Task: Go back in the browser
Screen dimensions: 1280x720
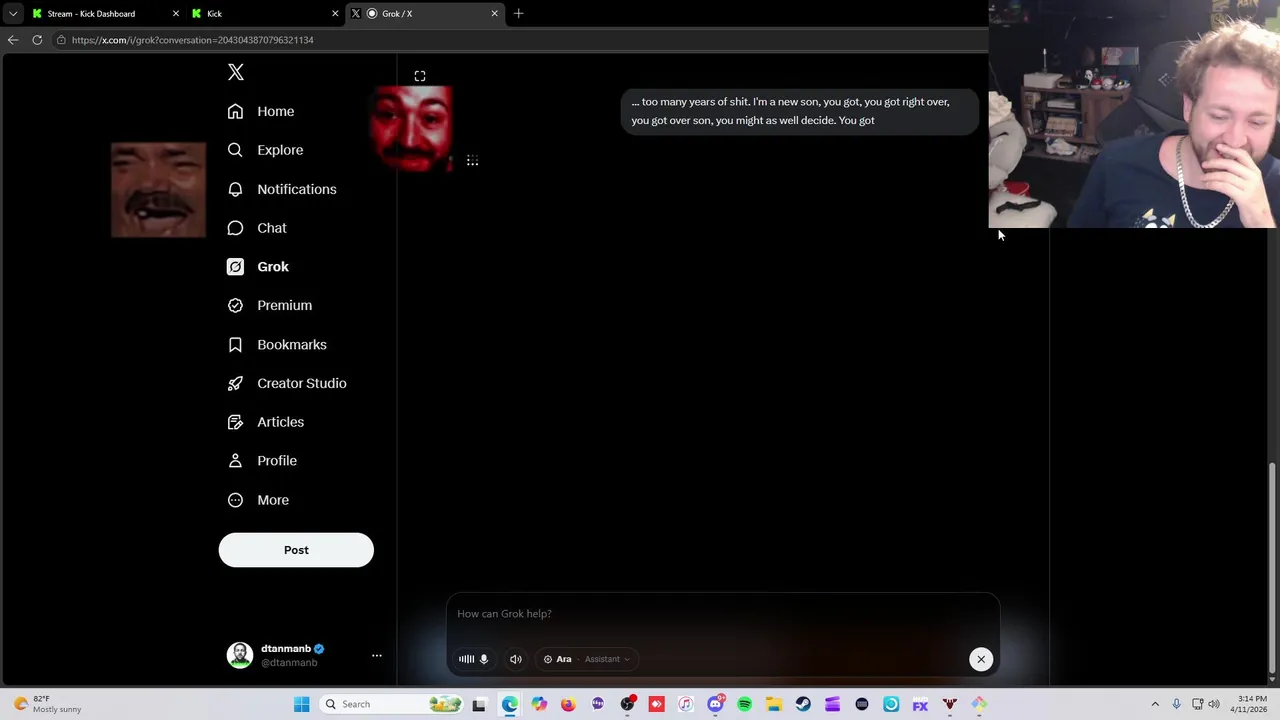Action: click(x=12, y=40)
